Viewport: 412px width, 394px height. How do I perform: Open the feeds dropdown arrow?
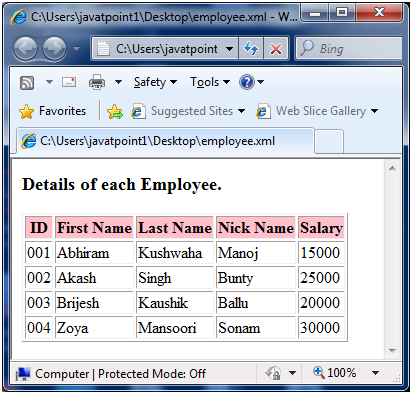tap(49, 82)
